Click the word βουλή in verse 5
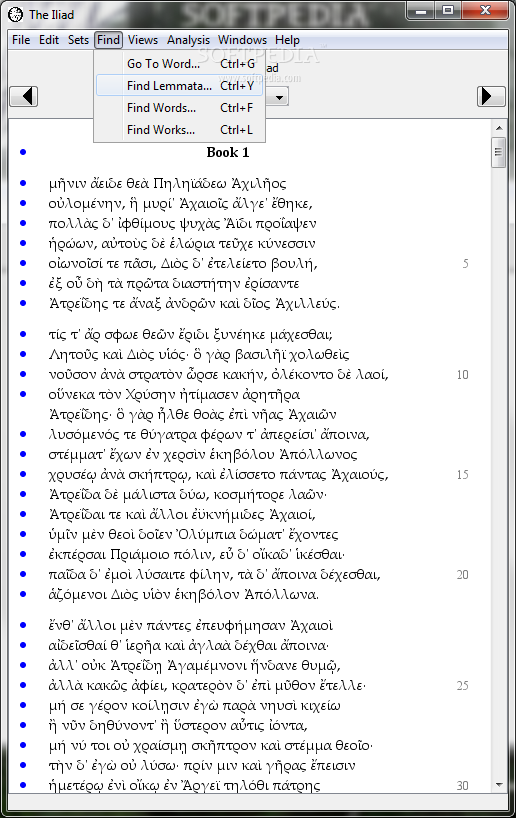The image size is (516, 818). click(294, 264)
